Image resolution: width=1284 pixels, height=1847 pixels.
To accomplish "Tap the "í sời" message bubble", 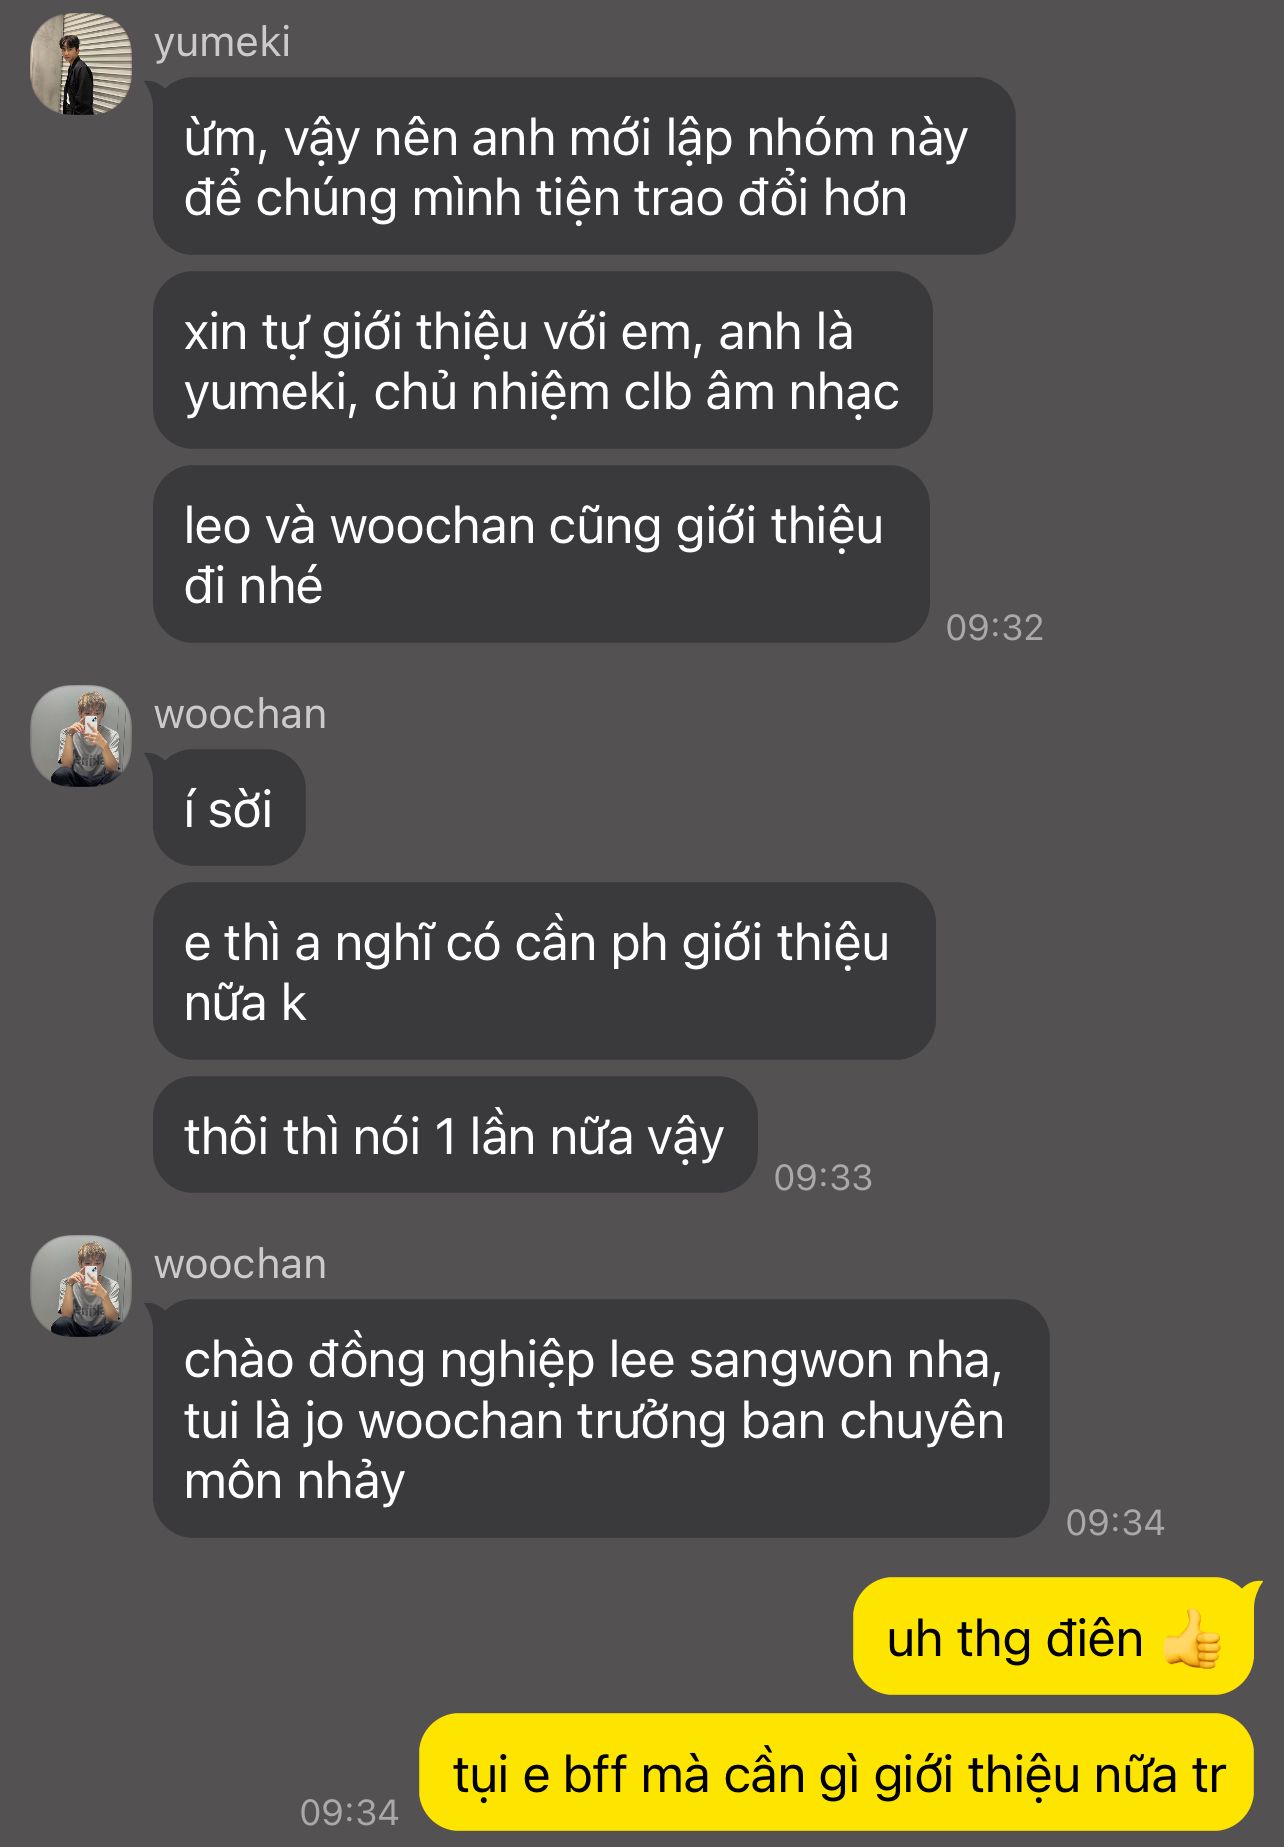I will (229, 808).
